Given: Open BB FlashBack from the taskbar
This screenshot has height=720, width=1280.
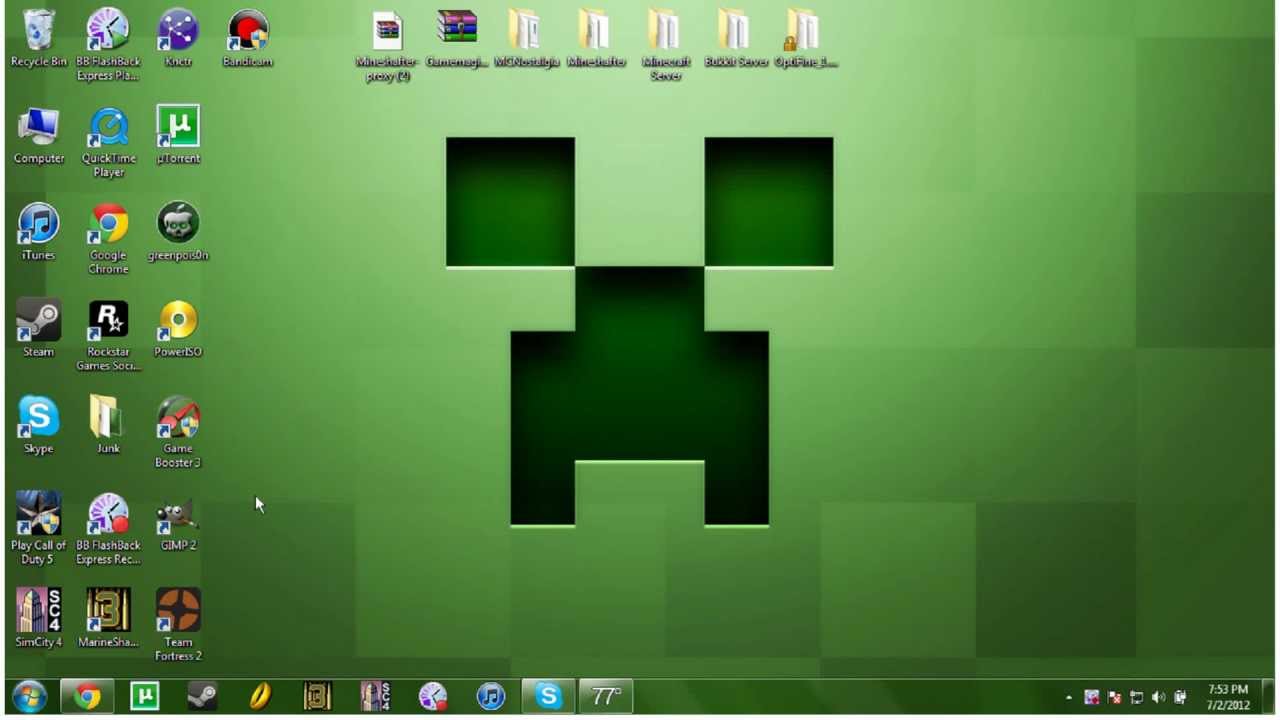Looking at the screenshot, I should coord(433,696).
